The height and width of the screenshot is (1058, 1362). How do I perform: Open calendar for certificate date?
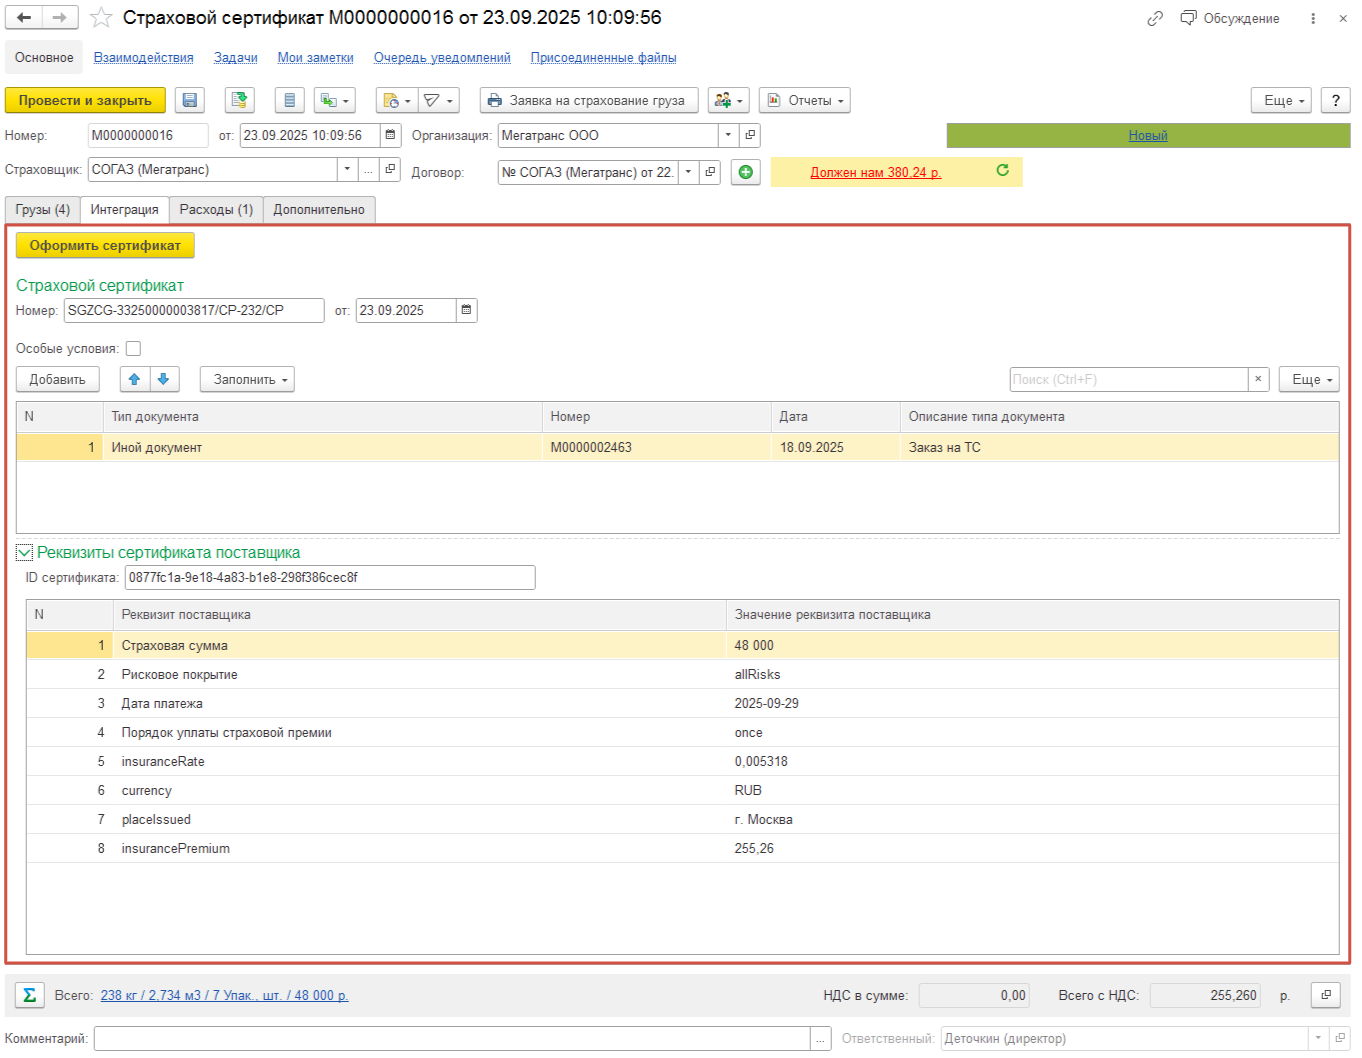(466, 310)
